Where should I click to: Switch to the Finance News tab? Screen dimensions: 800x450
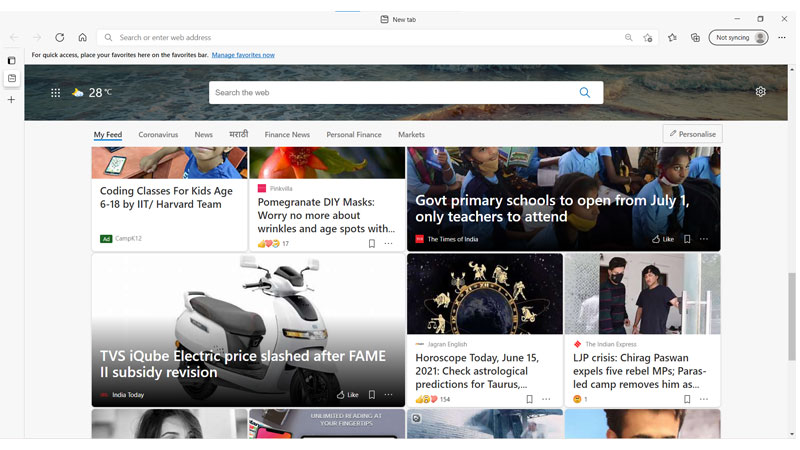pyautogui.click(x=287, y=135)
